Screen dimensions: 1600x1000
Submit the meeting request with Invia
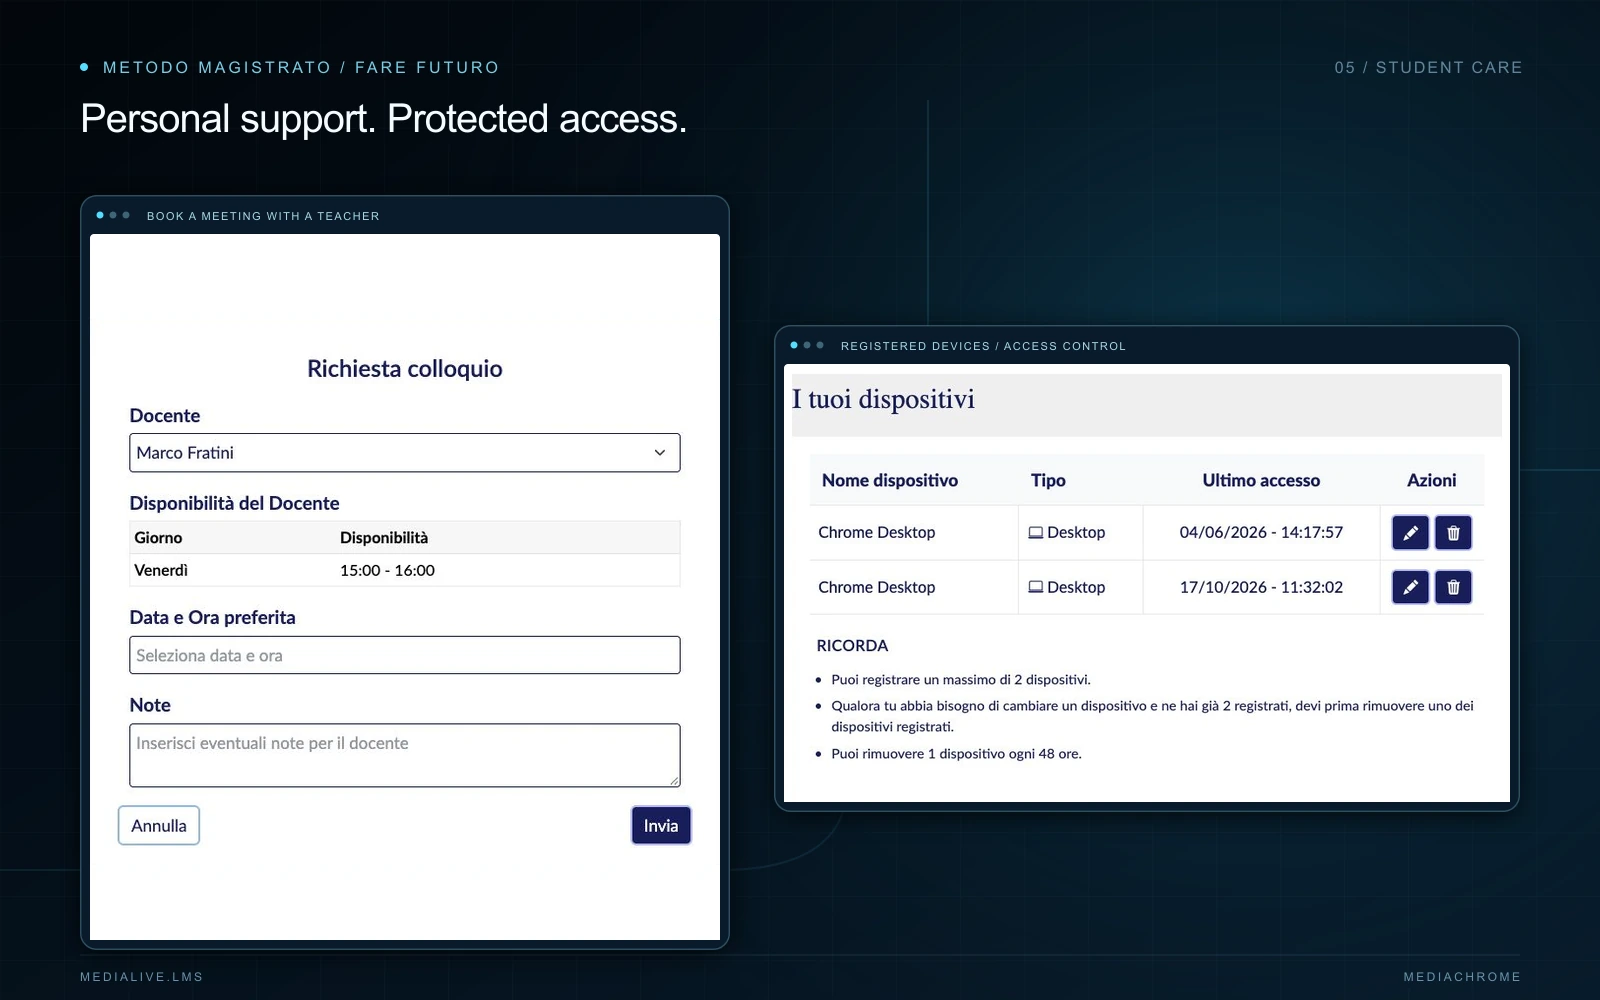661,826
